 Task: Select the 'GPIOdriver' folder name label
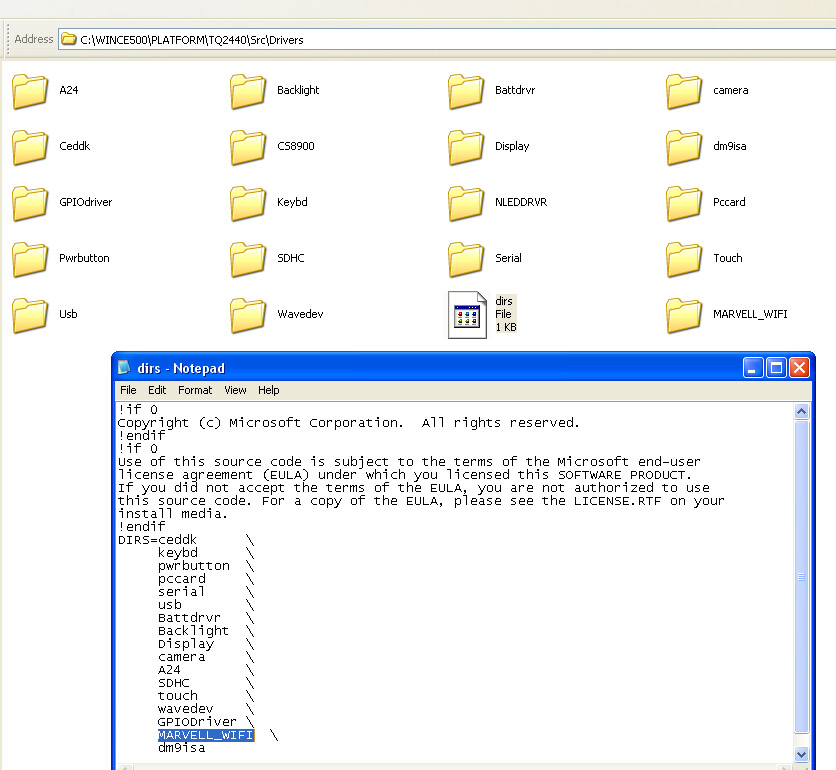86,202
